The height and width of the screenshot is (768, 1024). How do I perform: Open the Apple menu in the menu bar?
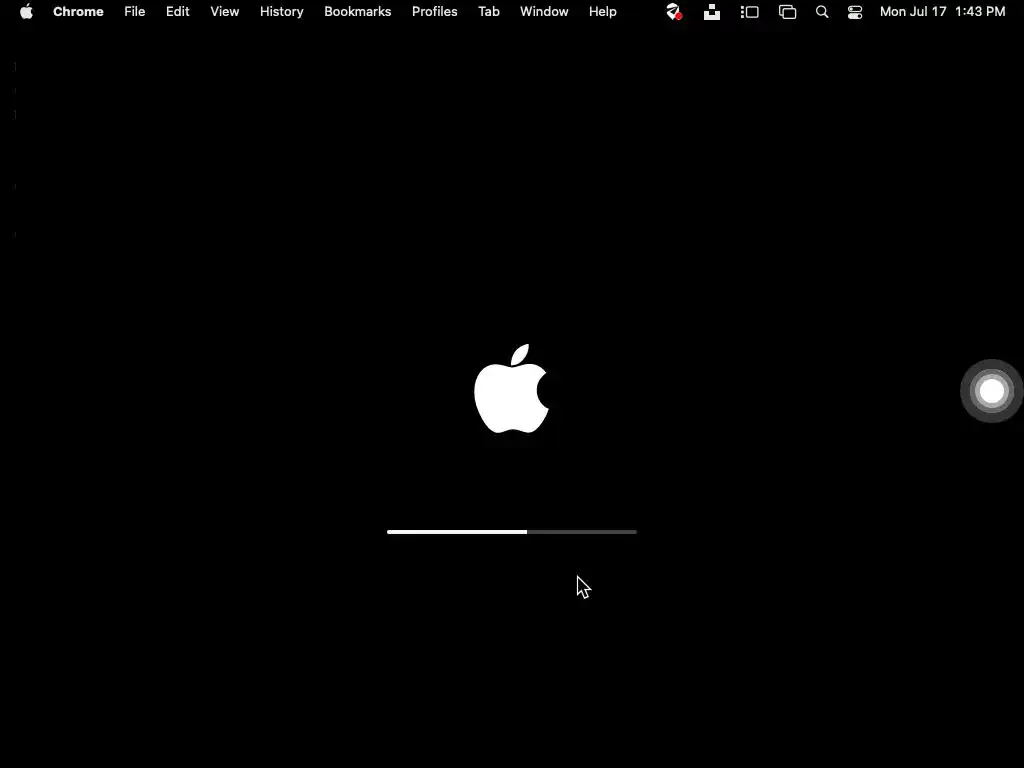click(x=26, y=12)
